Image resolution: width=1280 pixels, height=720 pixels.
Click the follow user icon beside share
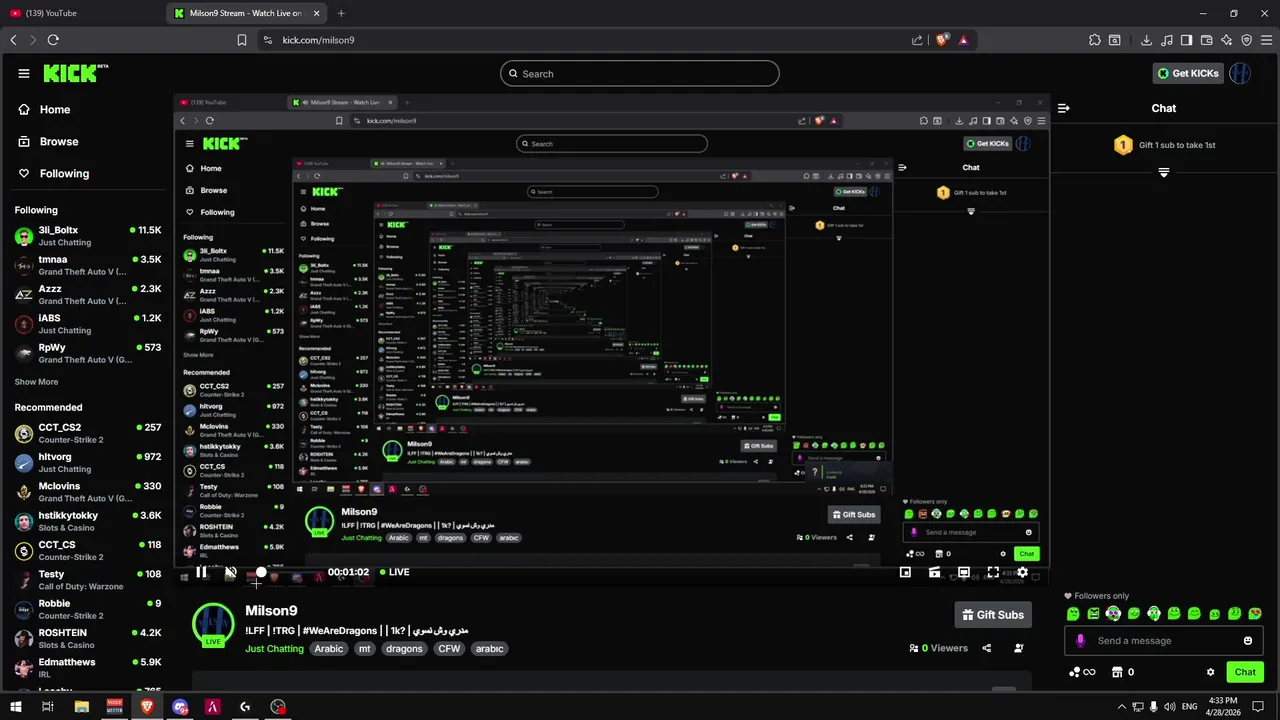point(1019,648)
